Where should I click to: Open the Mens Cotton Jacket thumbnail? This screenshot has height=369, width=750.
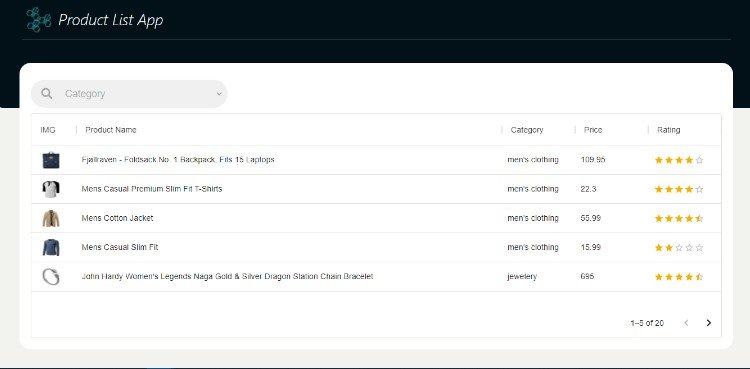point(51,218)
